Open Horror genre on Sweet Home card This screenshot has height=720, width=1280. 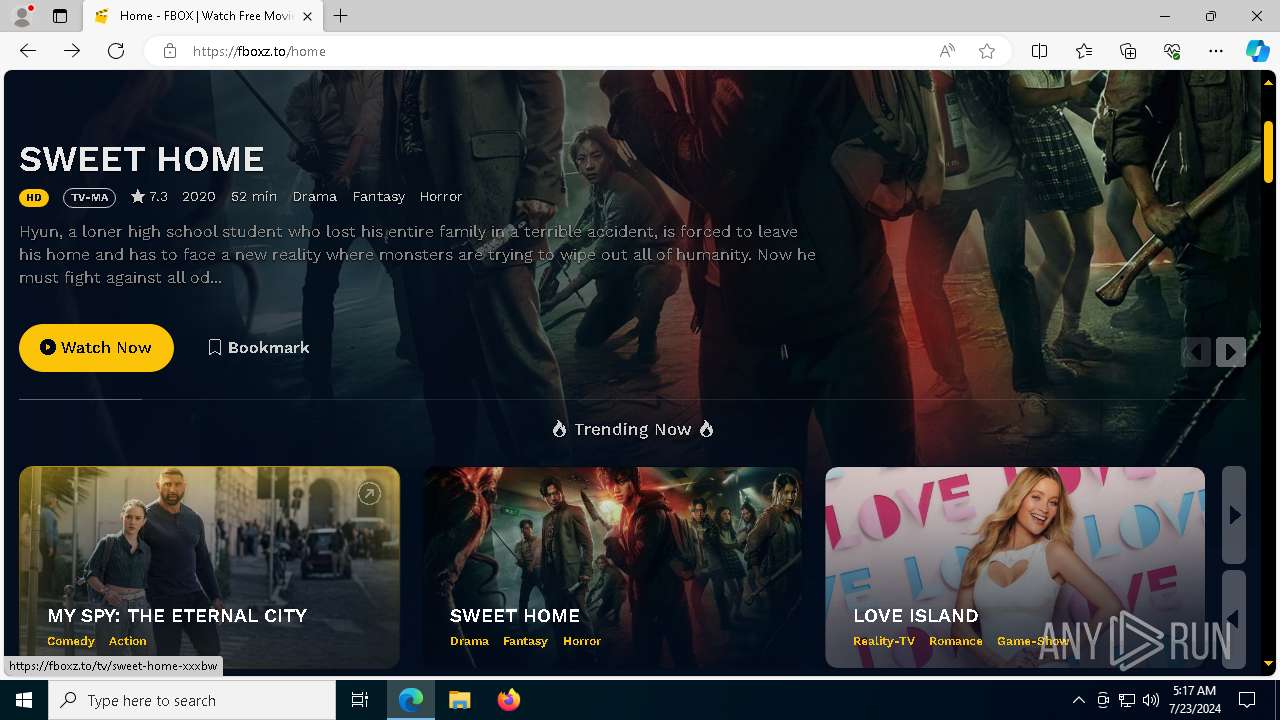tap(582, 641)
